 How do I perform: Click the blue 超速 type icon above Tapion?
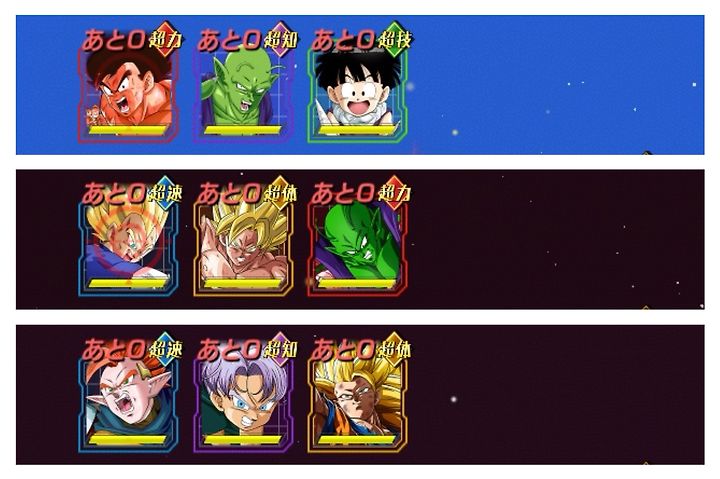(x=165, y=349)
